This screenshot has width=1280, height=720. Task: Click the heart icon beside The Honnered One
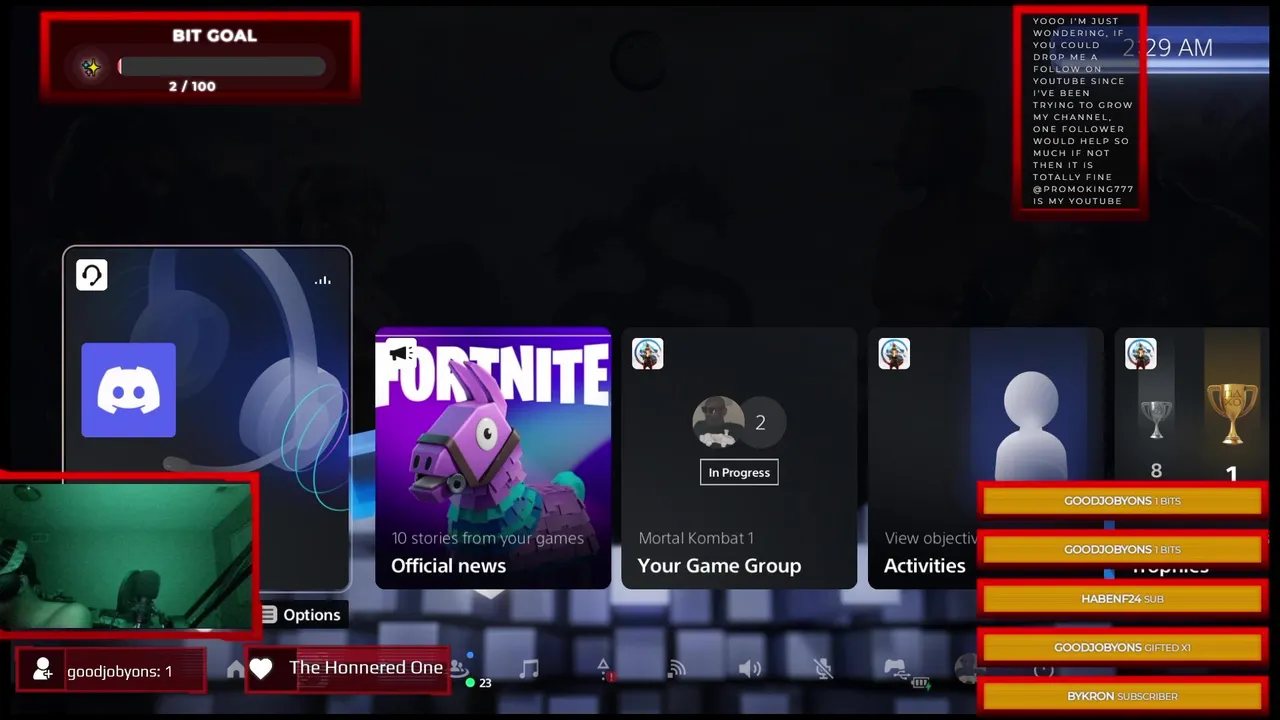261,668
